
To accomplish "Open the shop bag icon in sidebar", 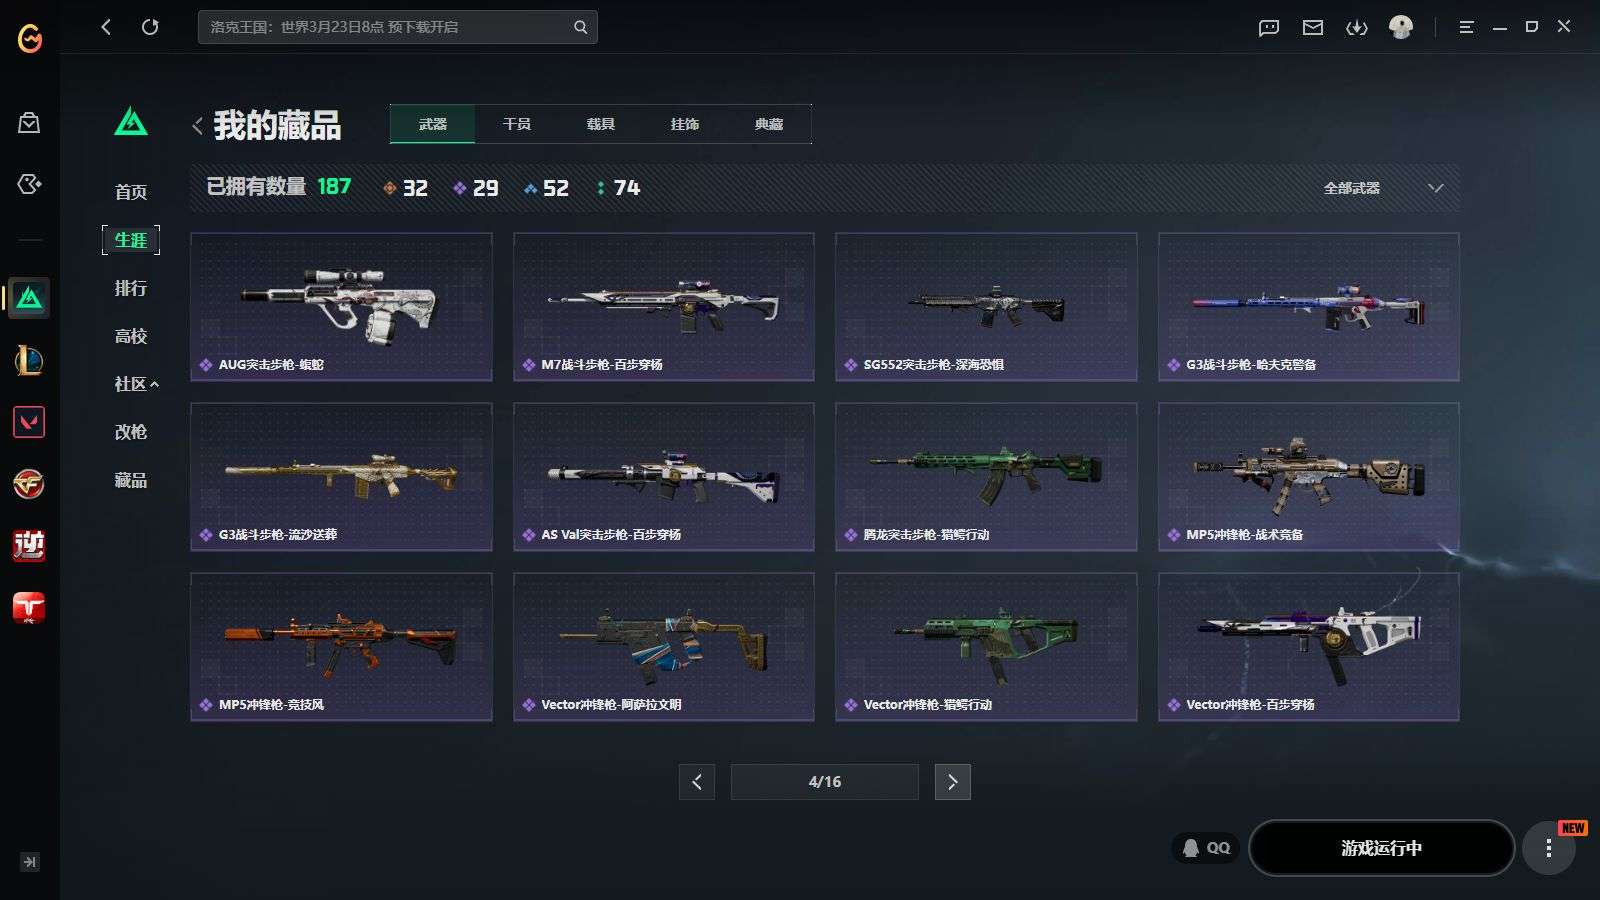I will [29, 123].
